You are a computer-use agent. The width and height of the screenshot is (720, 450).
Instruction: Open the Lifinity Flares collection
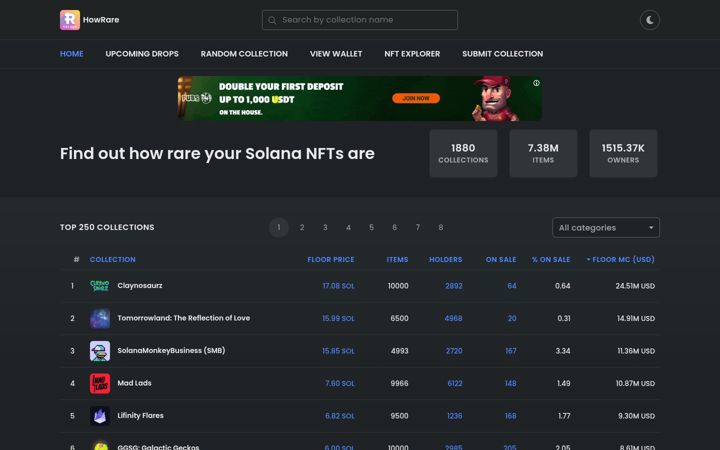click(x=140, y=416)
